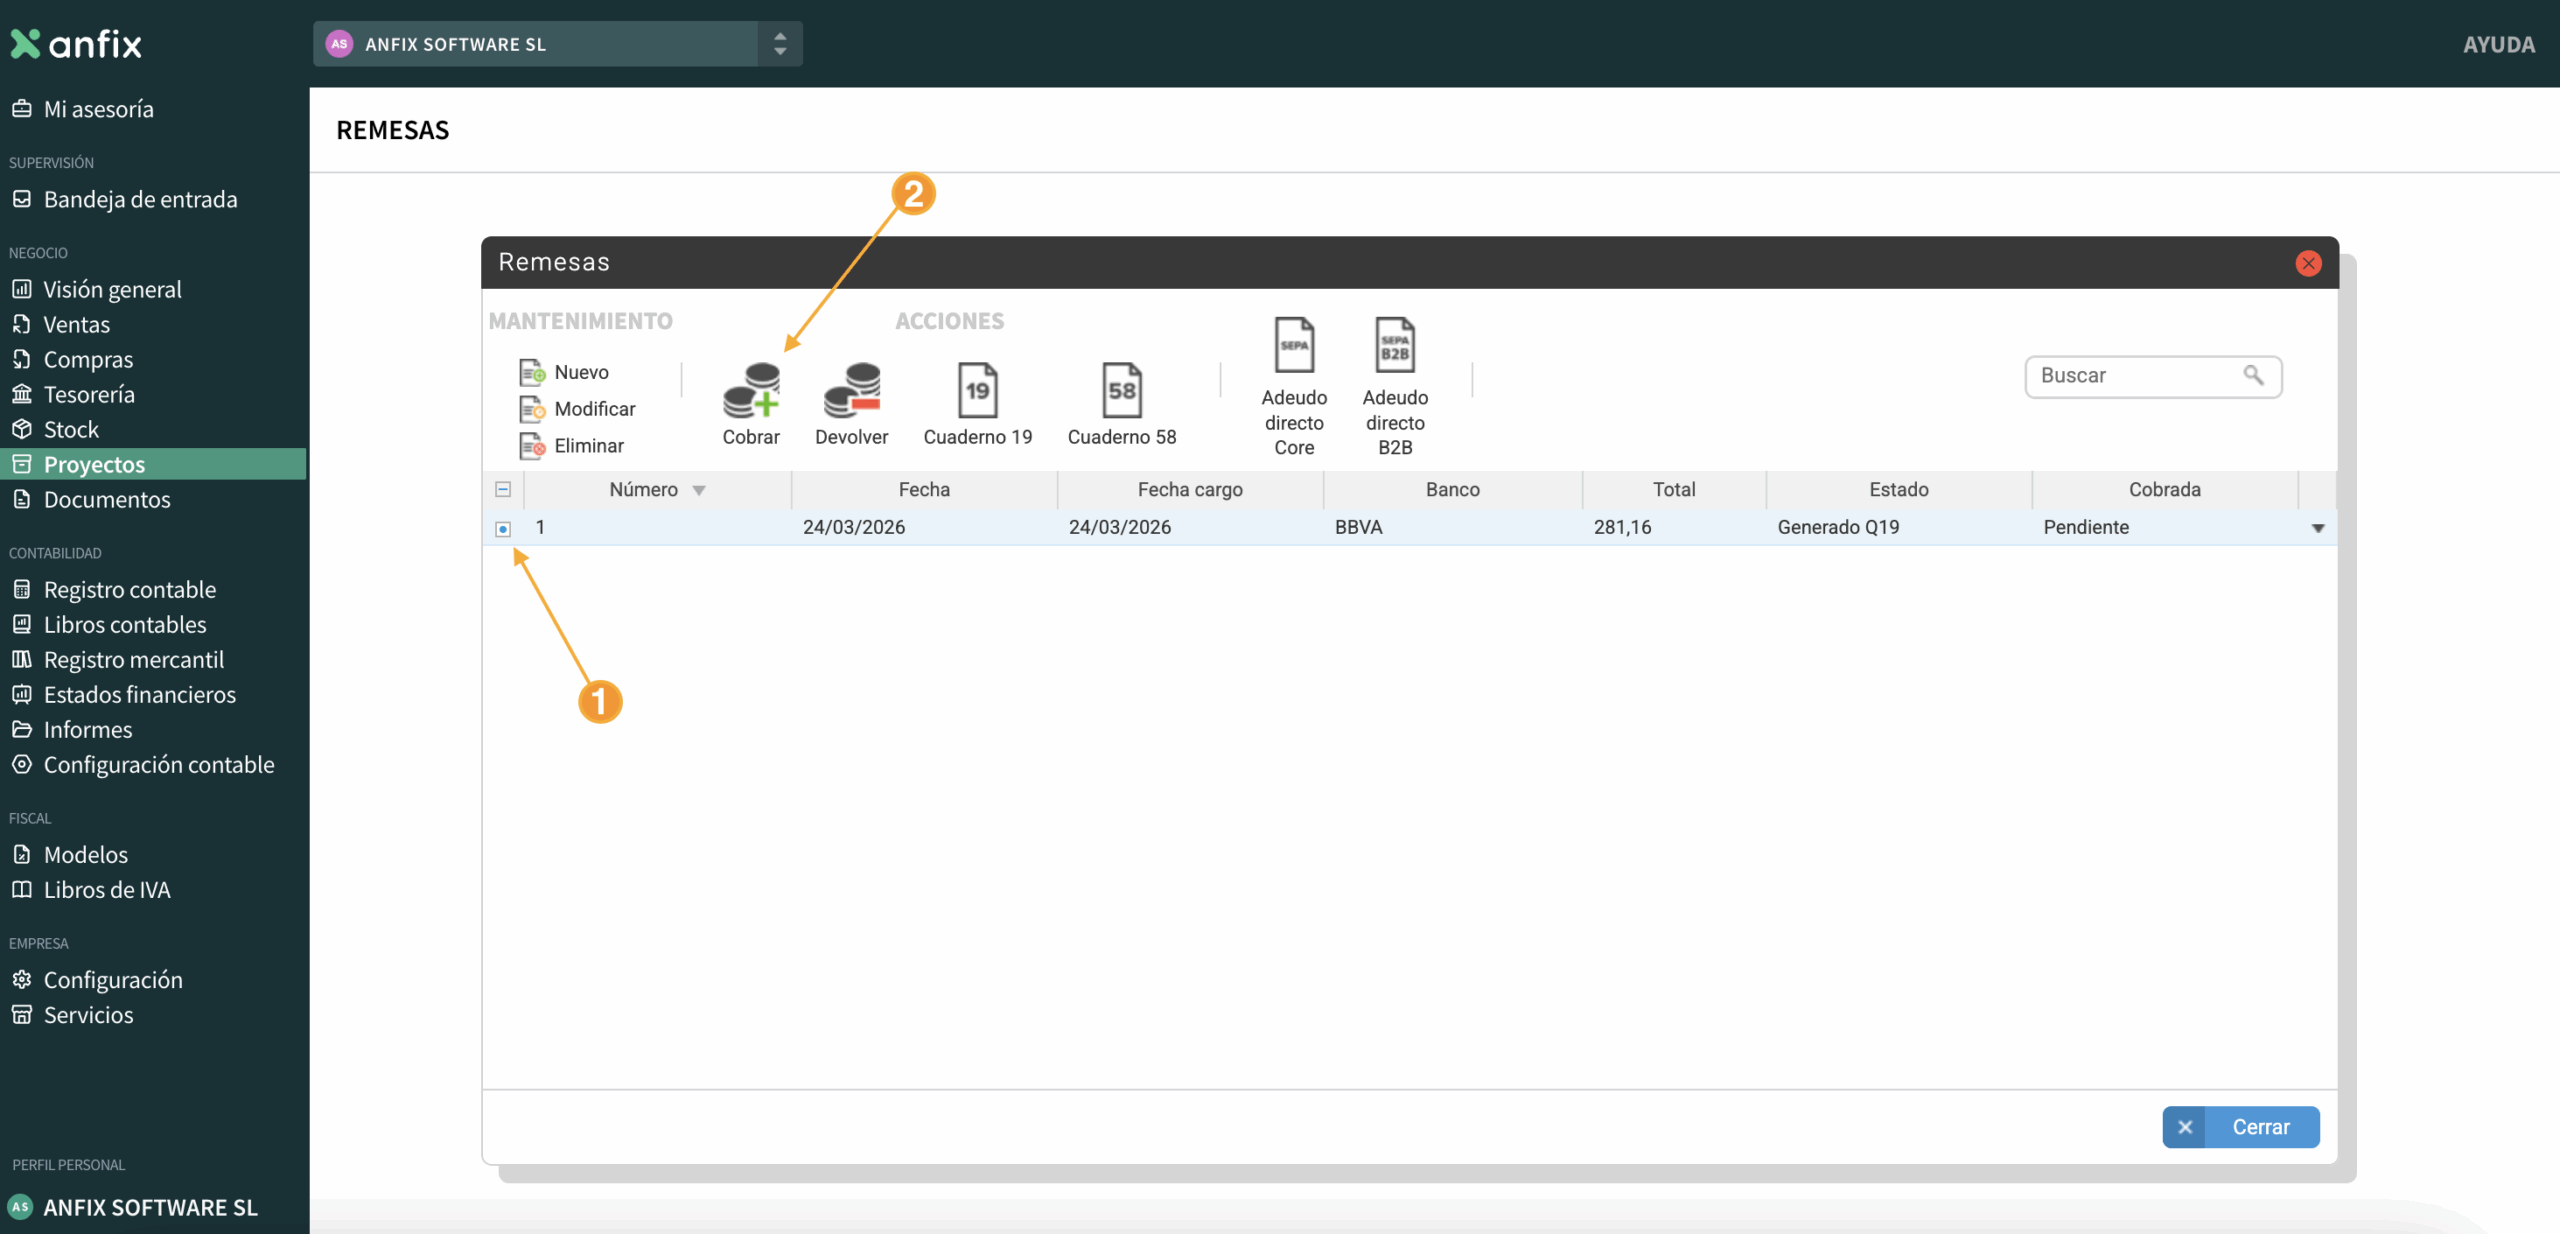Generate the Cuaderno 58 file
Image resolution: width=2560 pixels, height=1234 pixels.
[x=1121, y=391]
